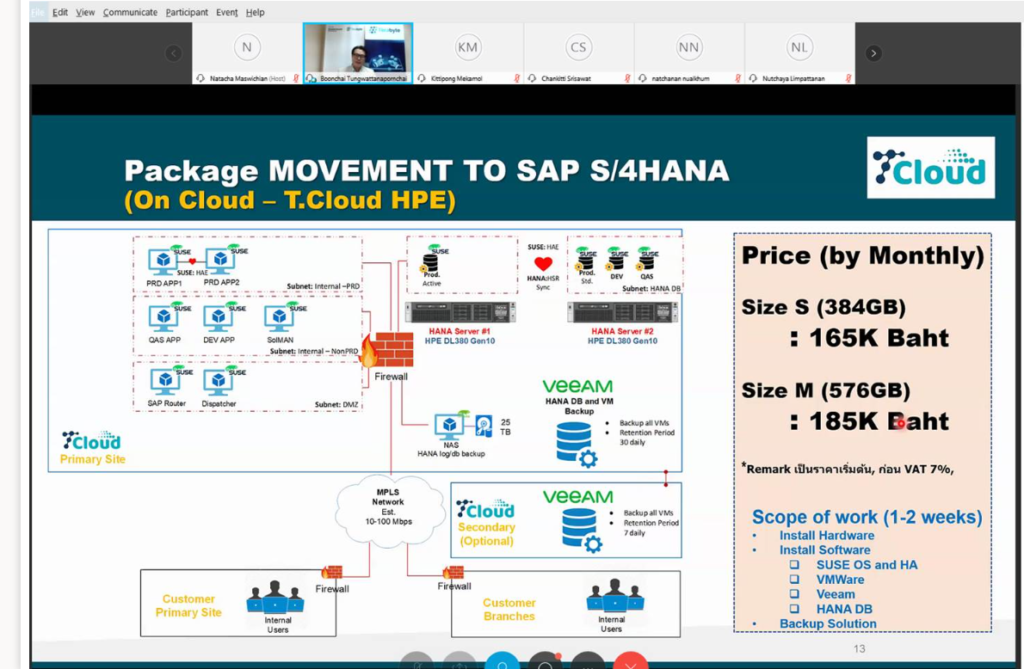1024x669 pixels.
Task: Open the blue participants panel button
Action: 502,661
